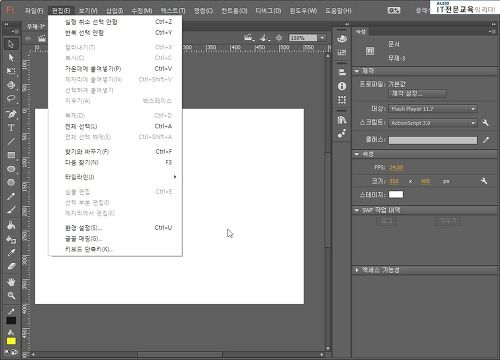Viewport: 500px width, 360px height.
Task: Expand the 액세스 가능성 section
Action: [357, 270]
